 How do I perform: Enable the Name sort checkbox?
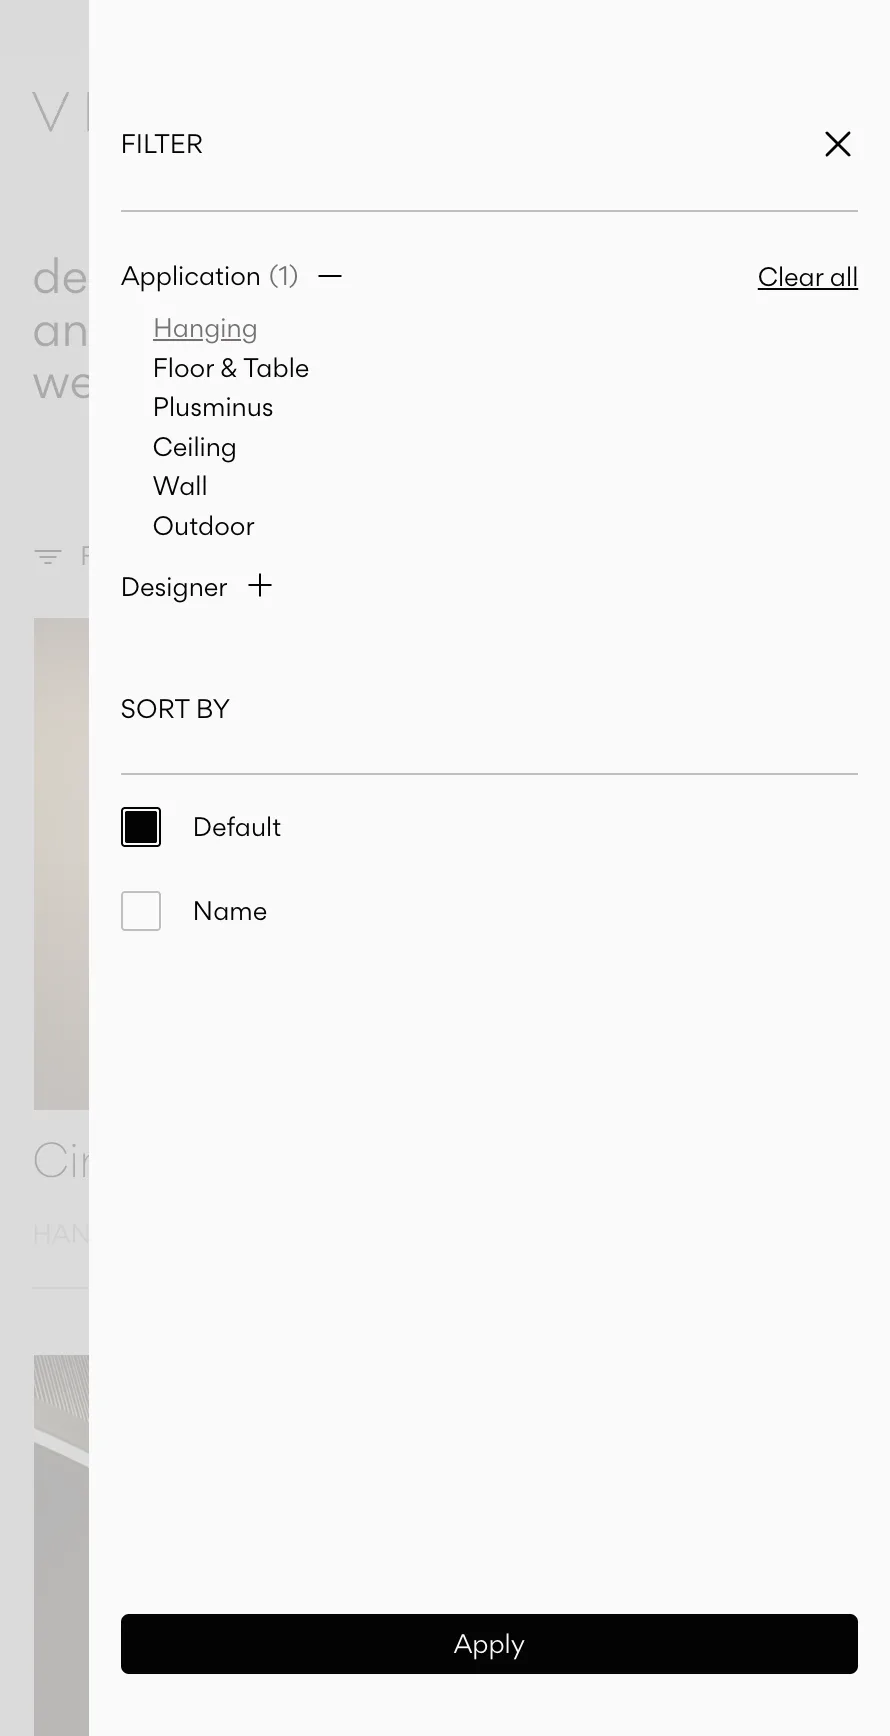click(141, 911)
